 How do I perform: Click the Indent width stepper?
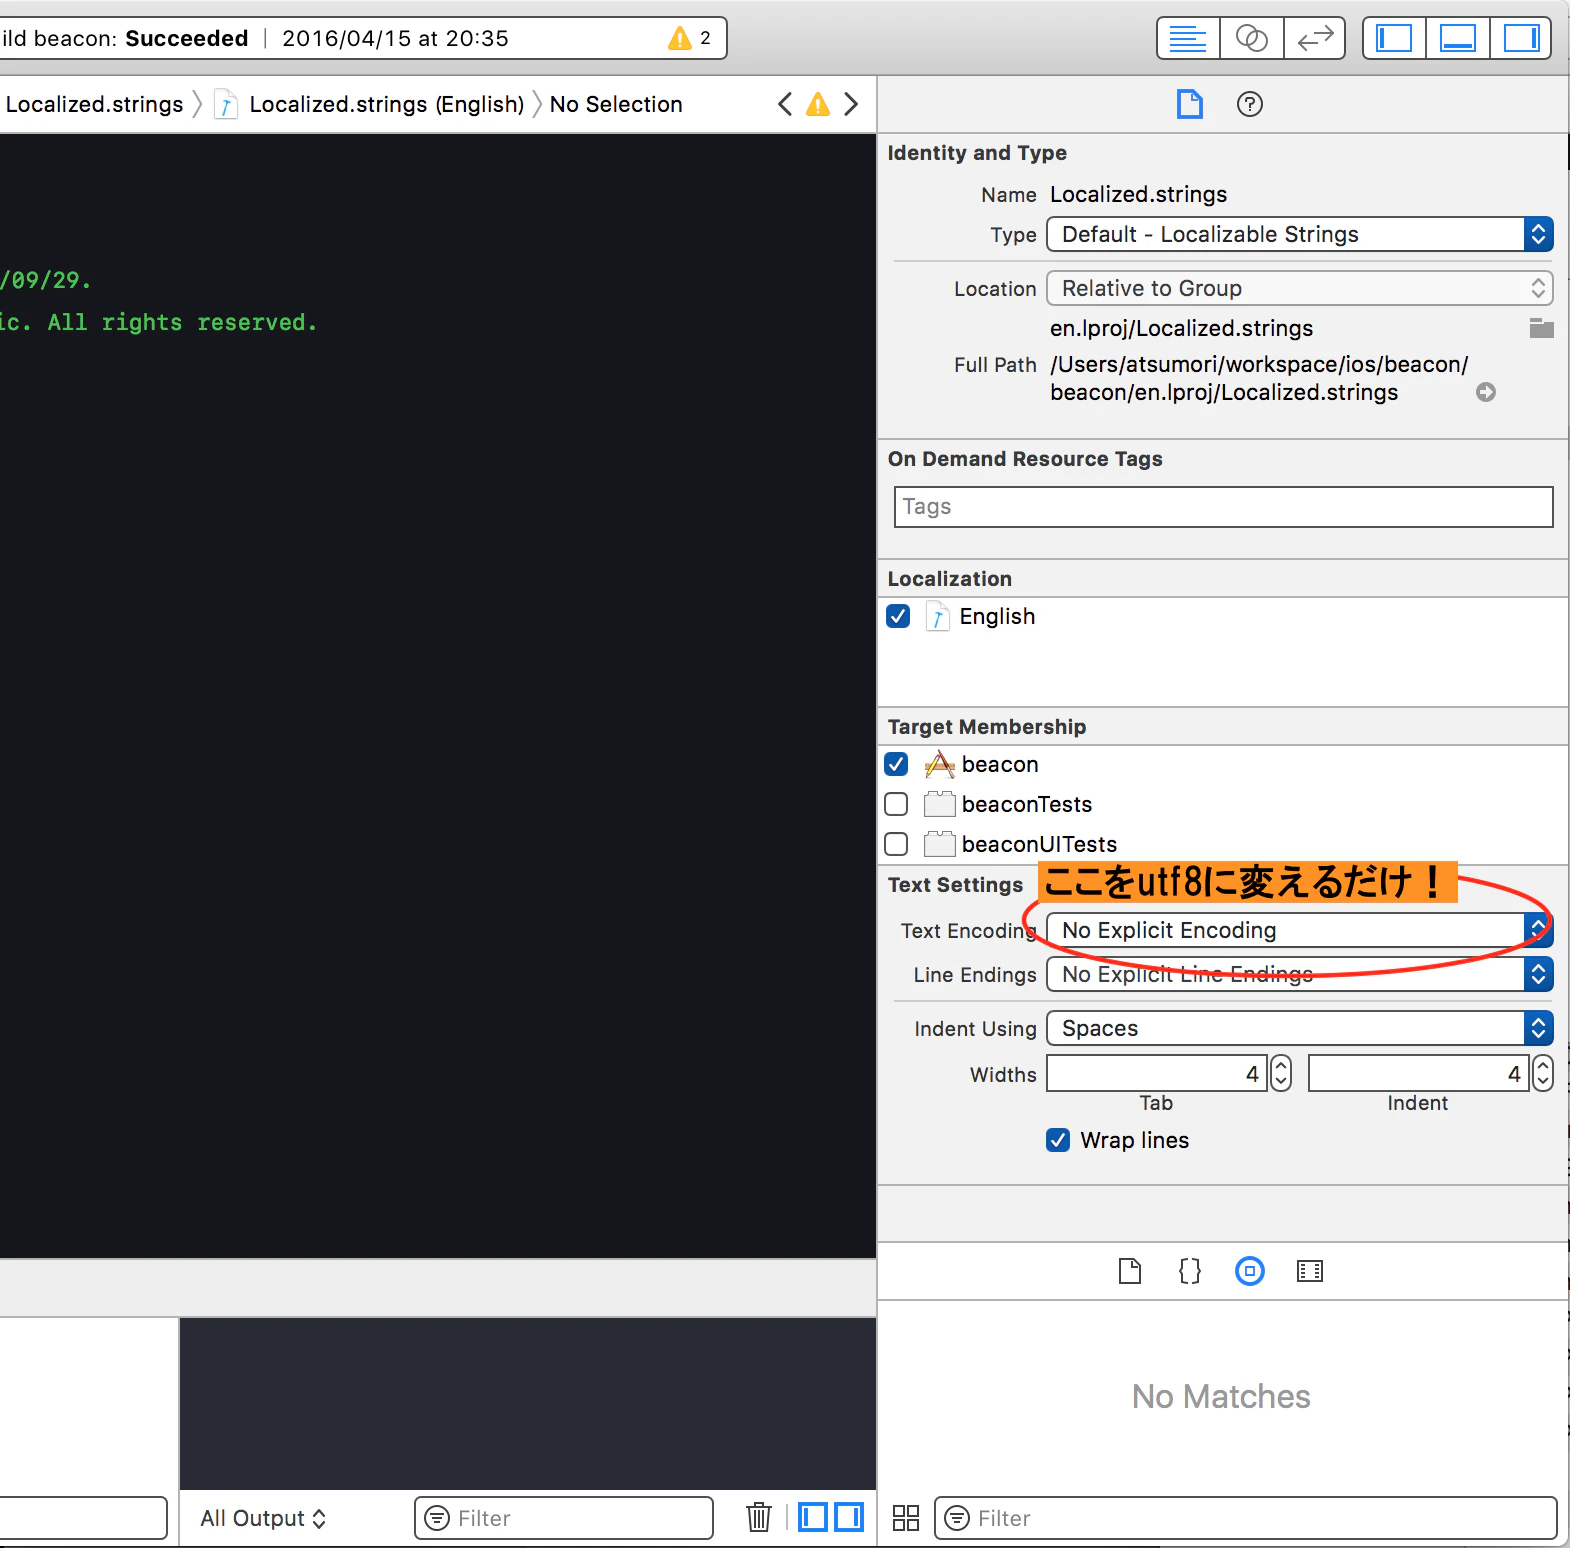click(x=1543, y=1074)
